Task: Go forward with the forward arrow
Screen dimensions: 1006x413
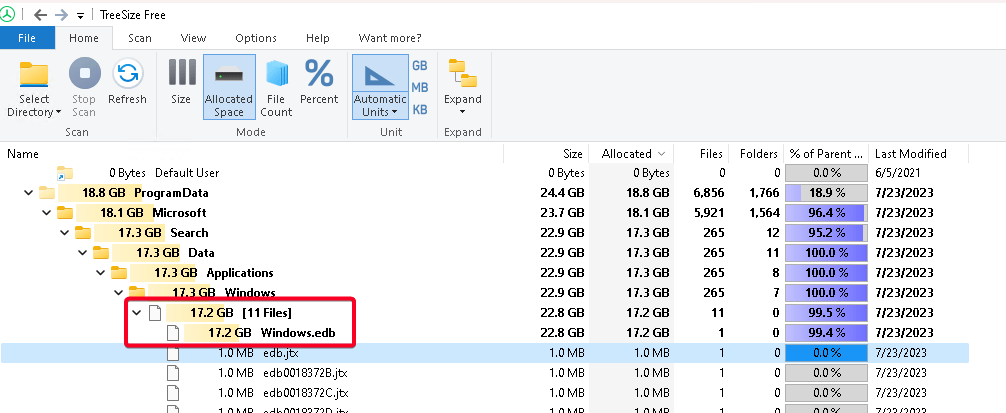Action: 62,15
